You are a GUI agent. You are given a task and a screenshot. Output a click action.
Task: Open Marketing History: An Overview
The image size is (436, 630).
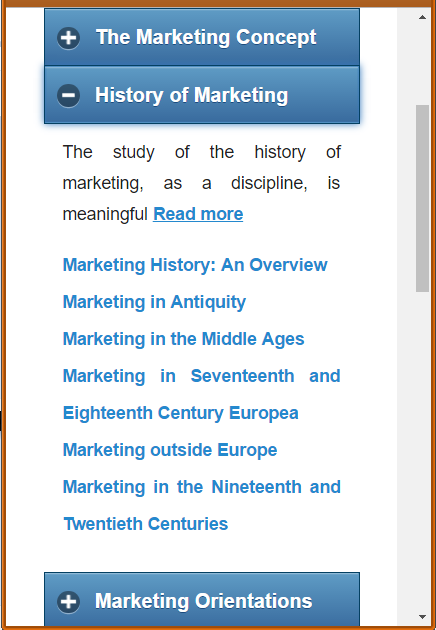[195, 265]
